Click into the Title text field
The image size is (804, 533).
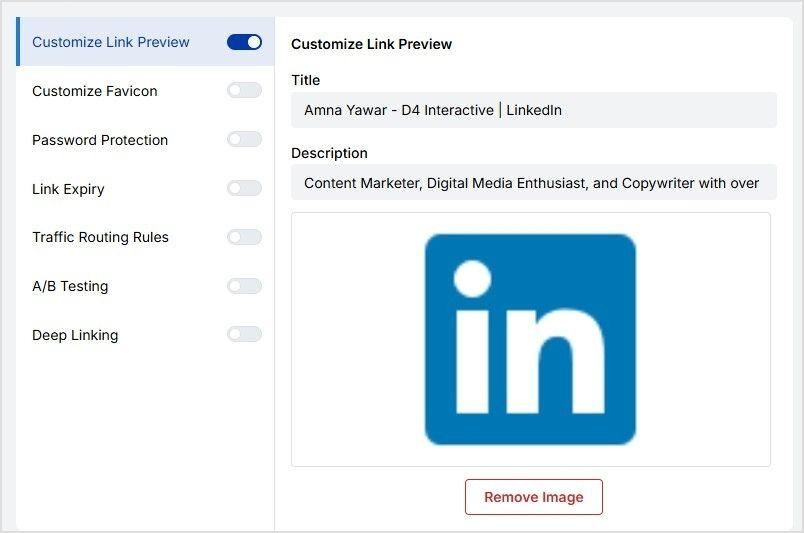[x=533, y=110]
